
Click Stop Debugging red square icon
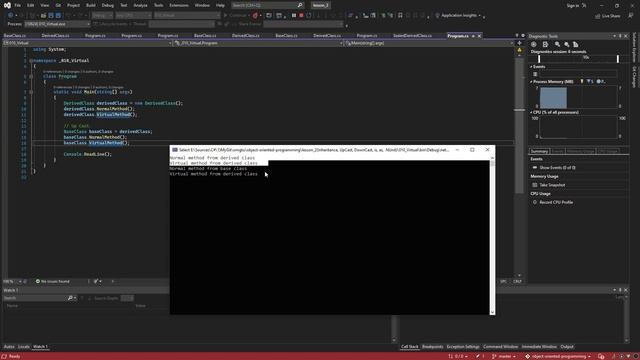click(x=301, y=16)
